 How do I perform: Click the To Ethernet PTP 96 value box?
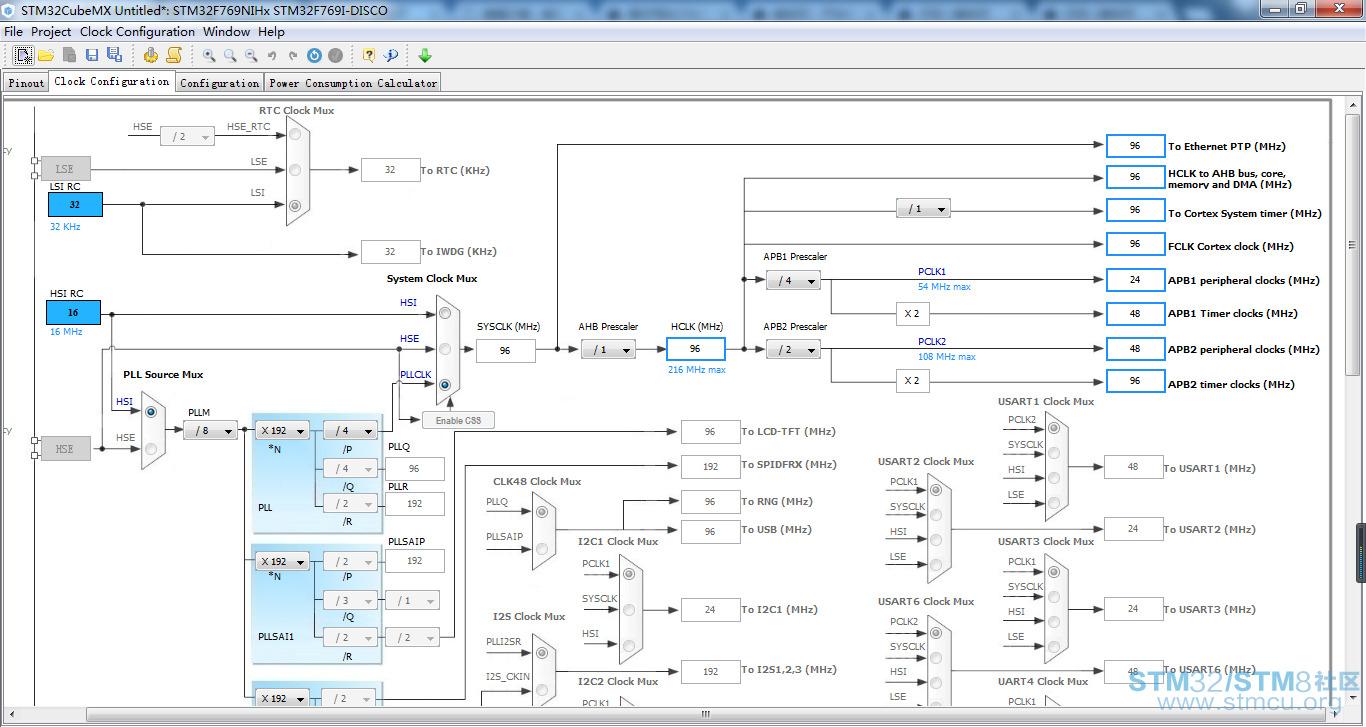tap(1135, 146)
